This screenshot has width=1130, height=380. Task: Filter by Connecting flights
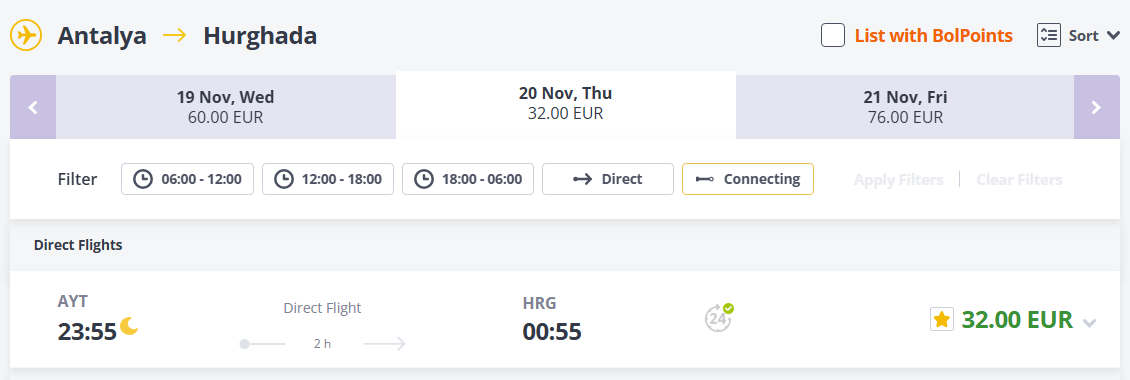[748, 179]
